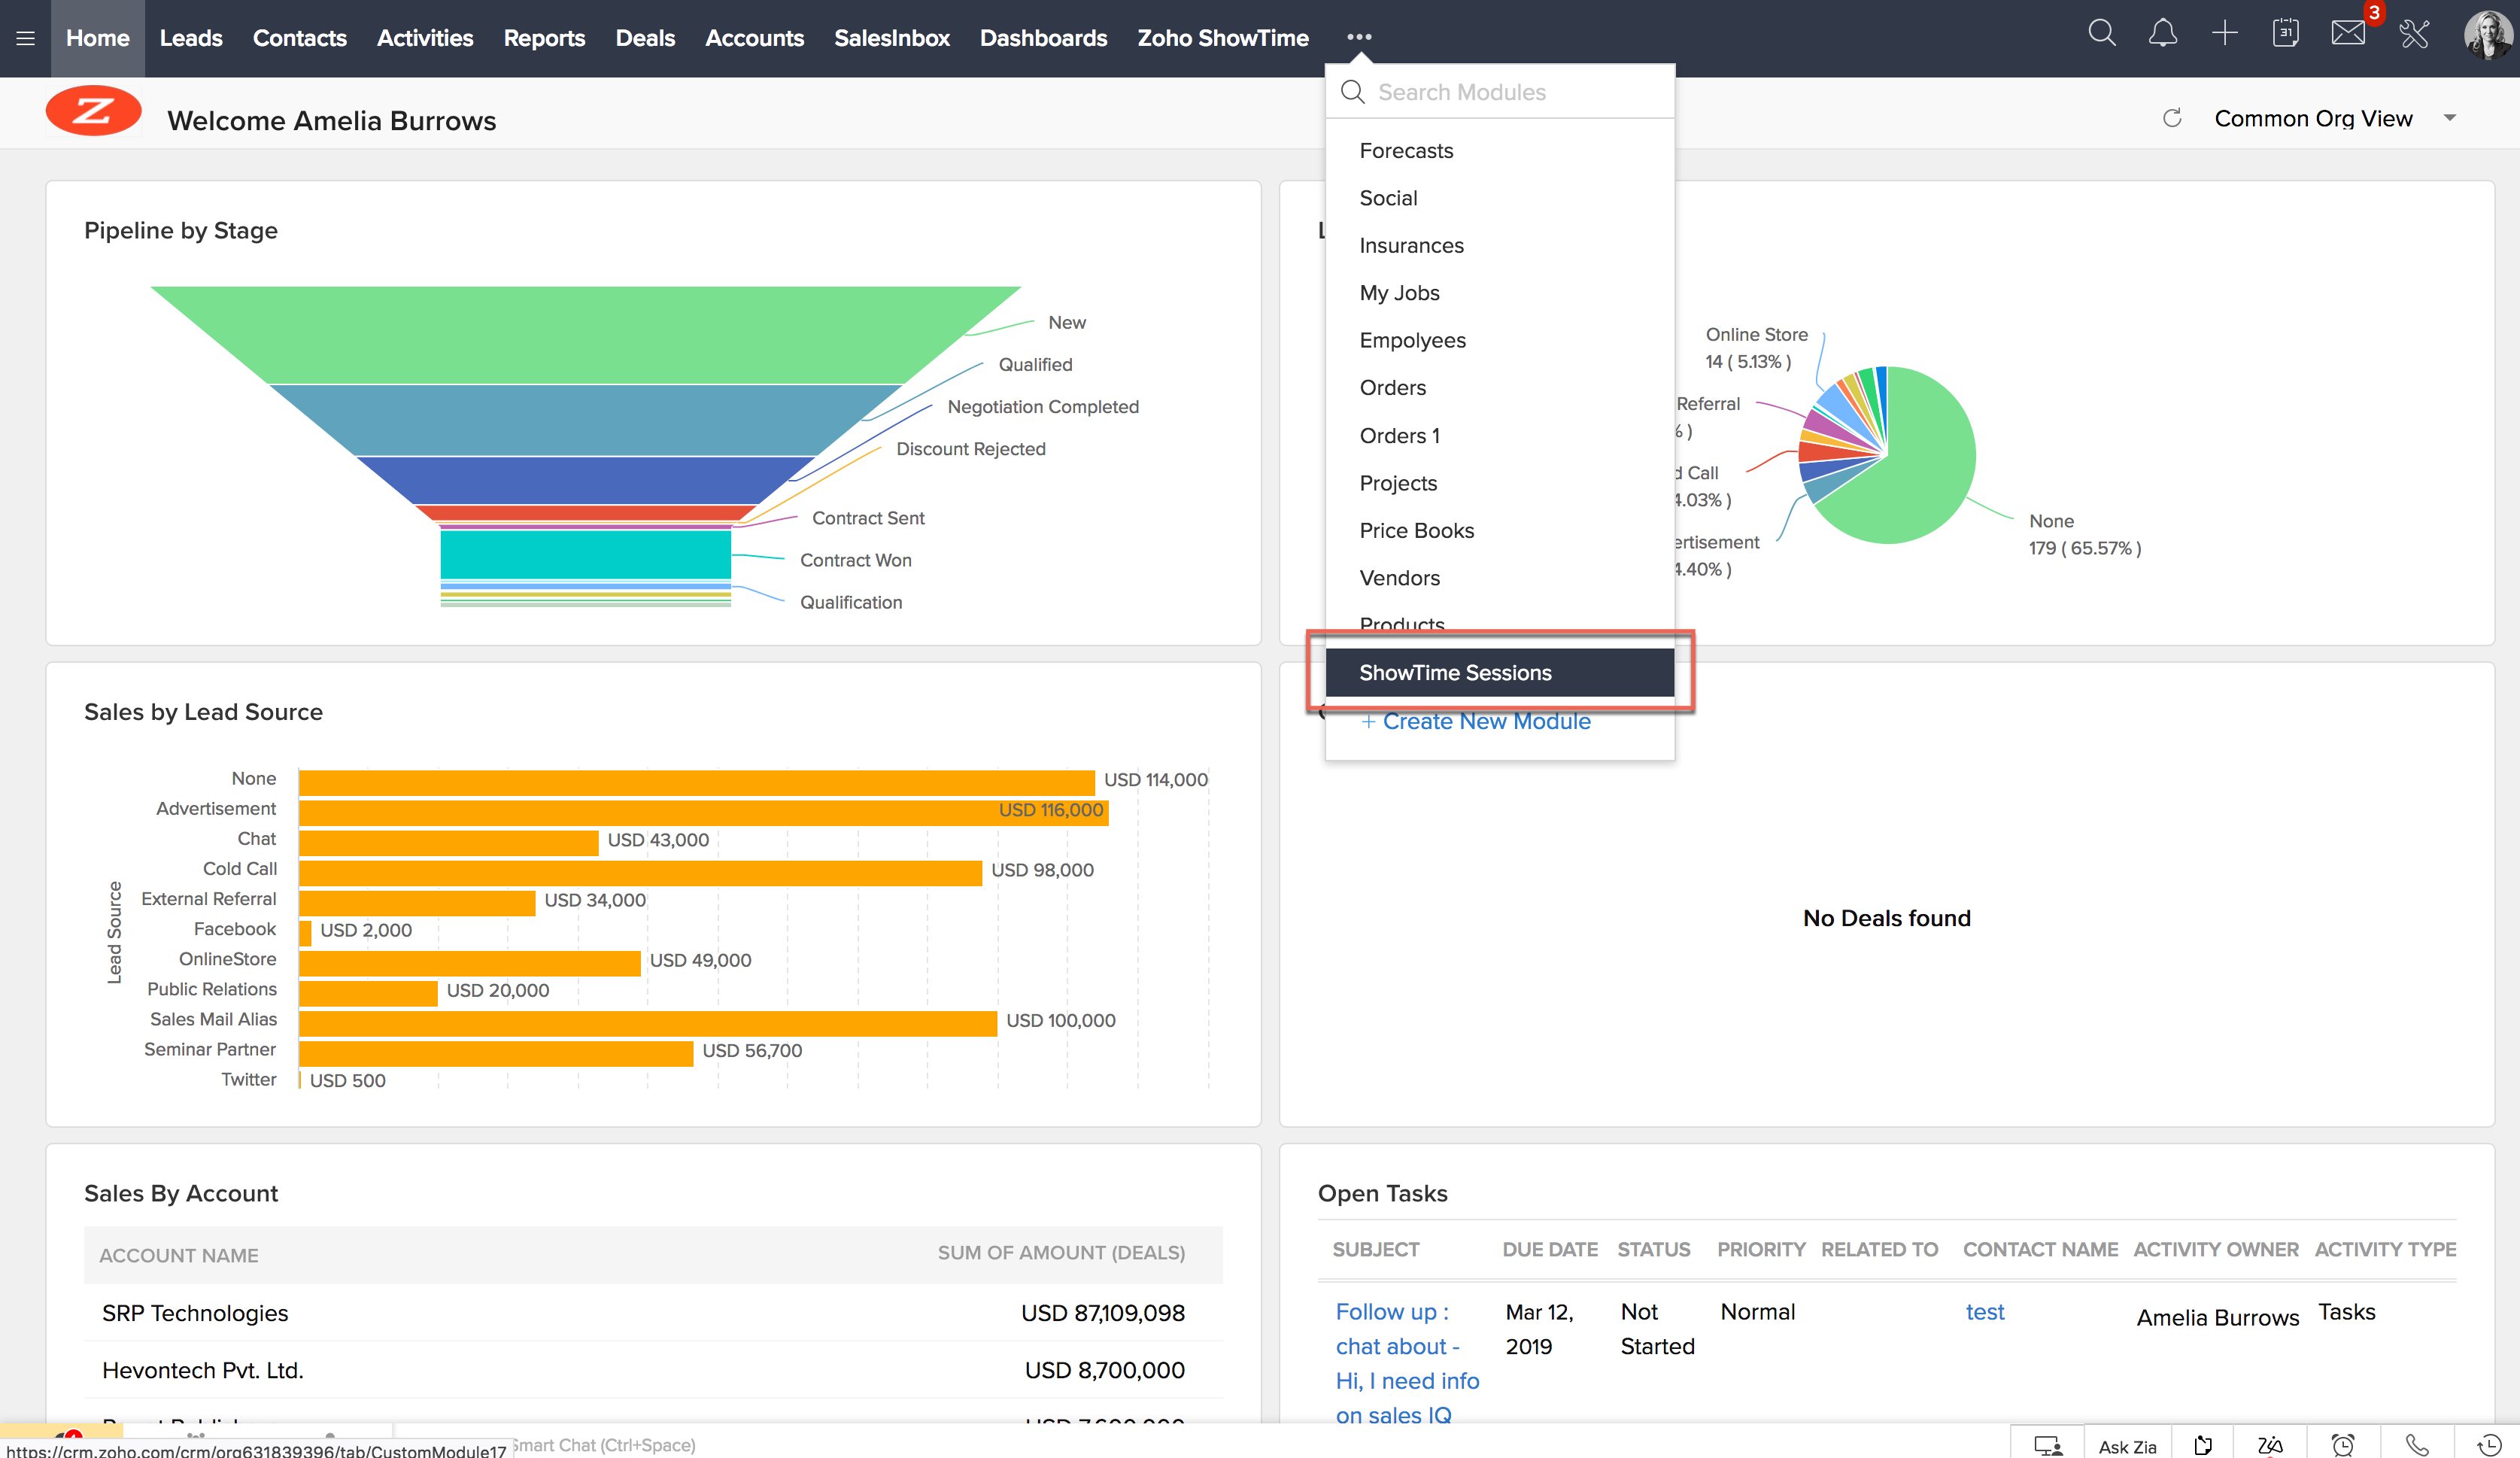Click the three-dots more modules menu
The width and height of the screenshot is (2520, 1458).
pos(1359,37)
